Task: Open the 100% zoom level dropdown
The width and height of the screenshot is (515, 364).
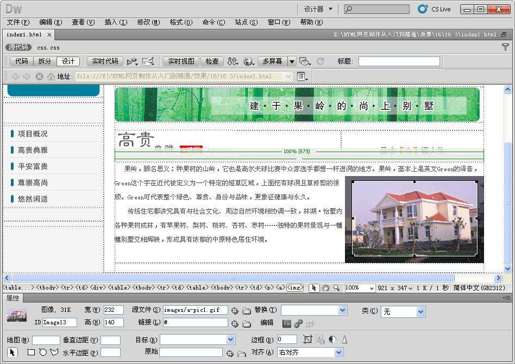Action: coord(372,288)
